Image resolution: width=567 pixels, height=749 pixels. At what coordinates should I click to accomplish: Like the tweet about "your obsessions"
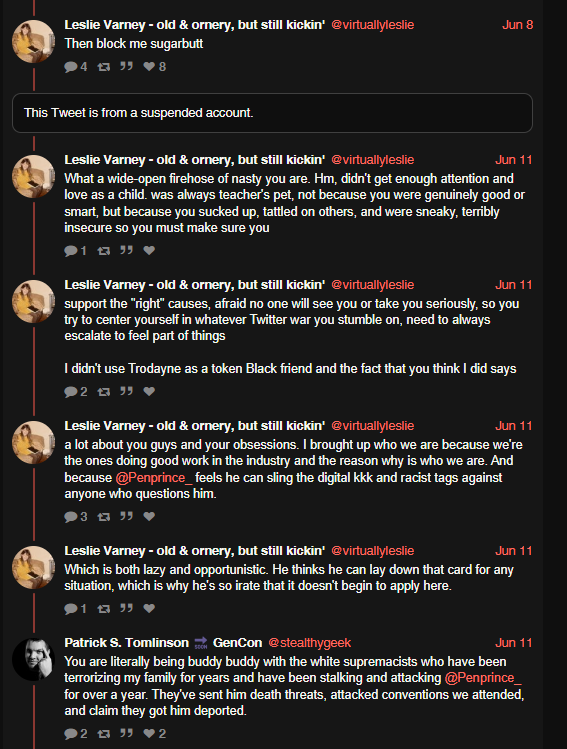click(150, 516)
